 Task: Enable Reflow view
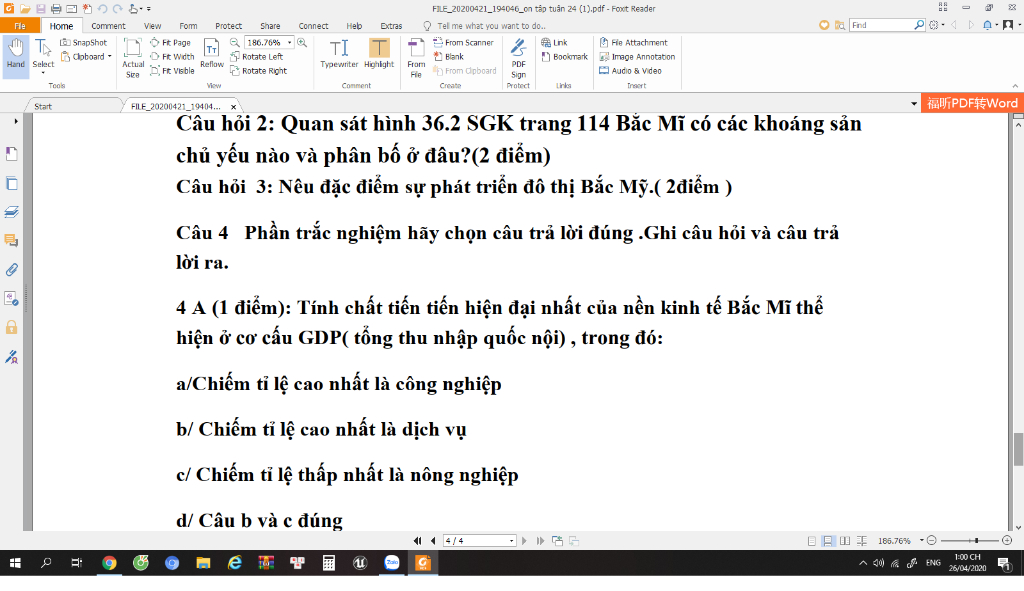212,54
